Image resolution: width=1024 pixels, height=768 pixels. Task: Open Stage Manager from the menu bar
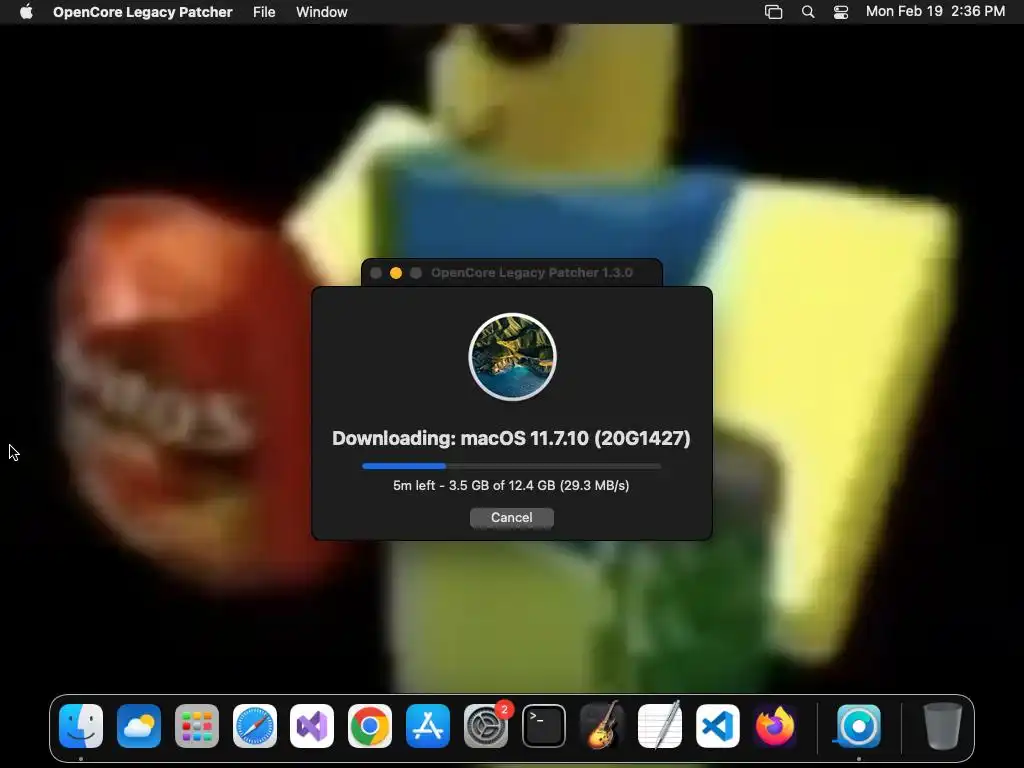[x=773, y=12]
